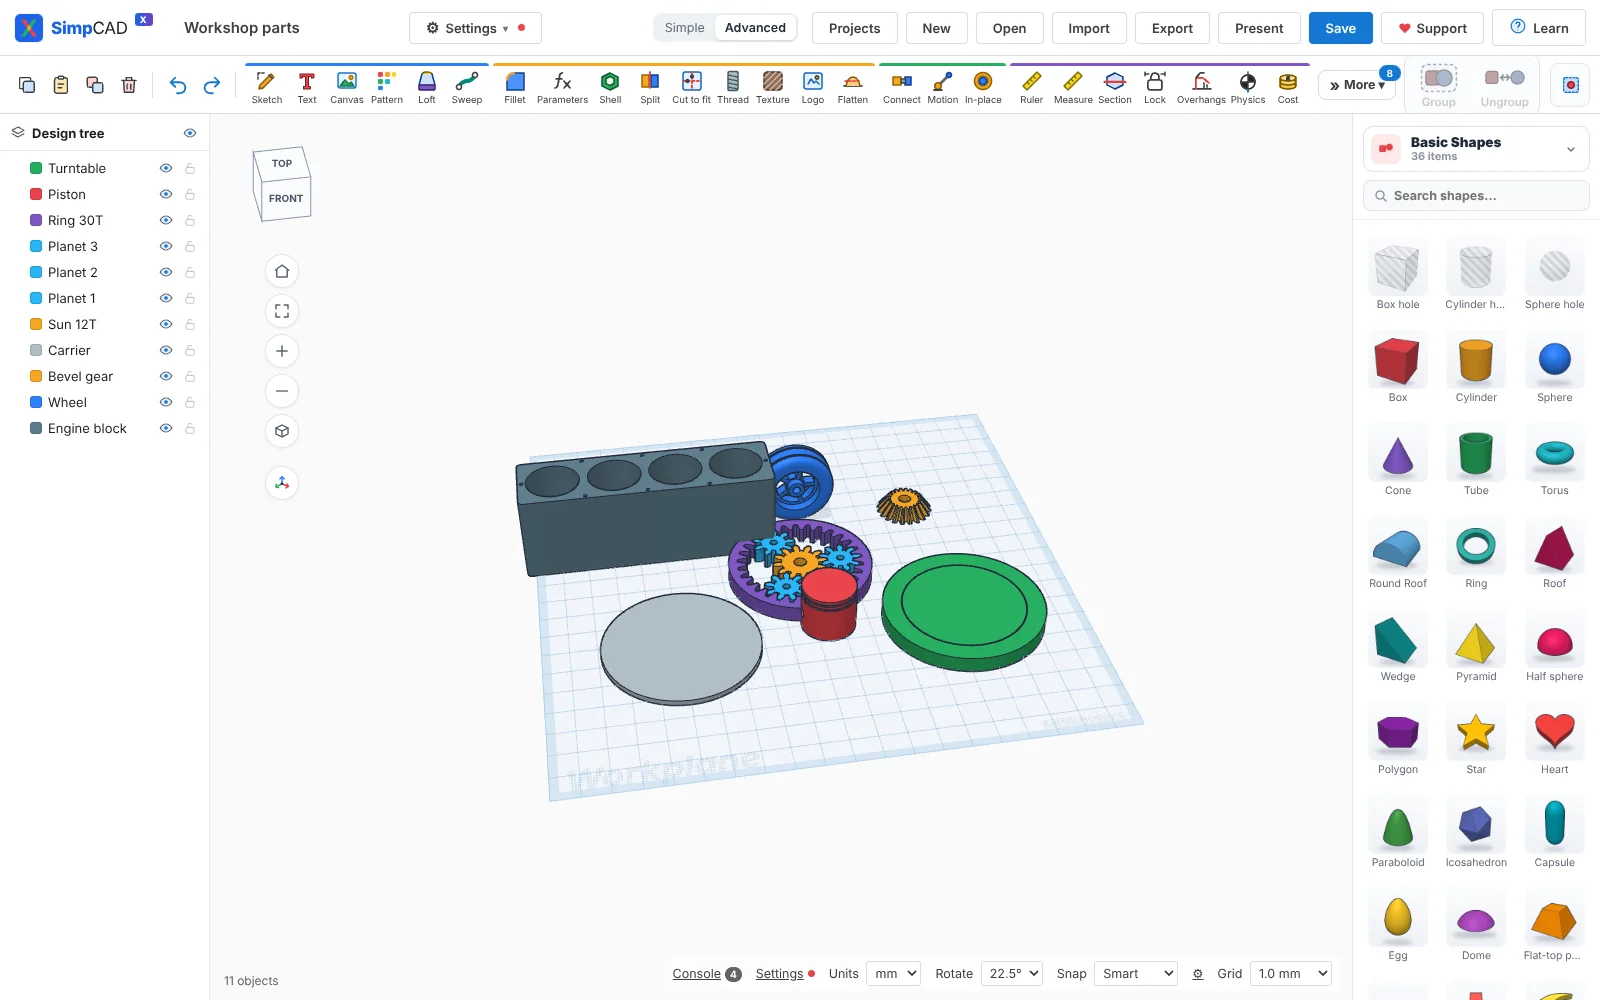Click the FRONT face of view cube
Viewport: 1600px width, 1000px height.
(x=286, y=198)
